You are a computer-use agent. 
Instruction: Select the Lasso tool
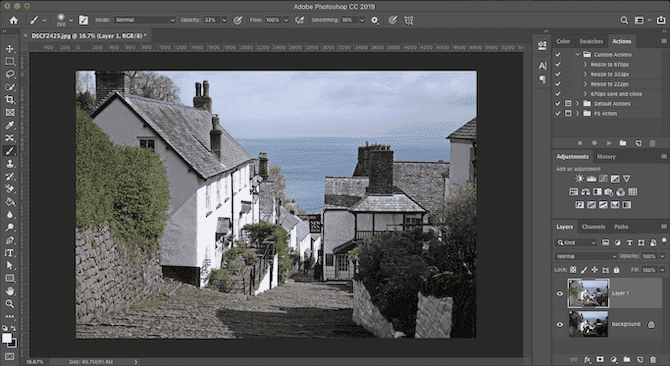(x=9, y=74)
